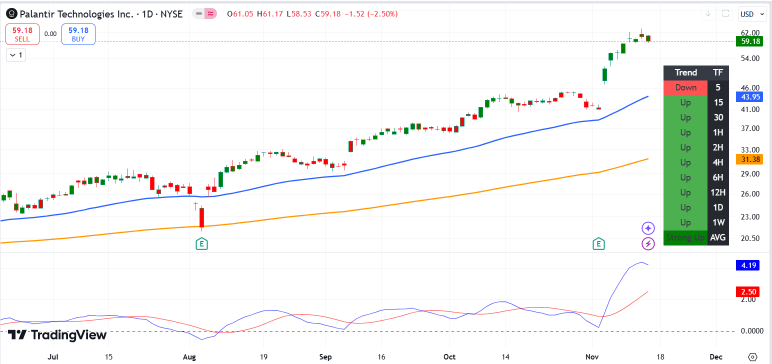Click the 30 timeframe cell in trend table
Screen dimensions: 772x364
coord(718,118)
